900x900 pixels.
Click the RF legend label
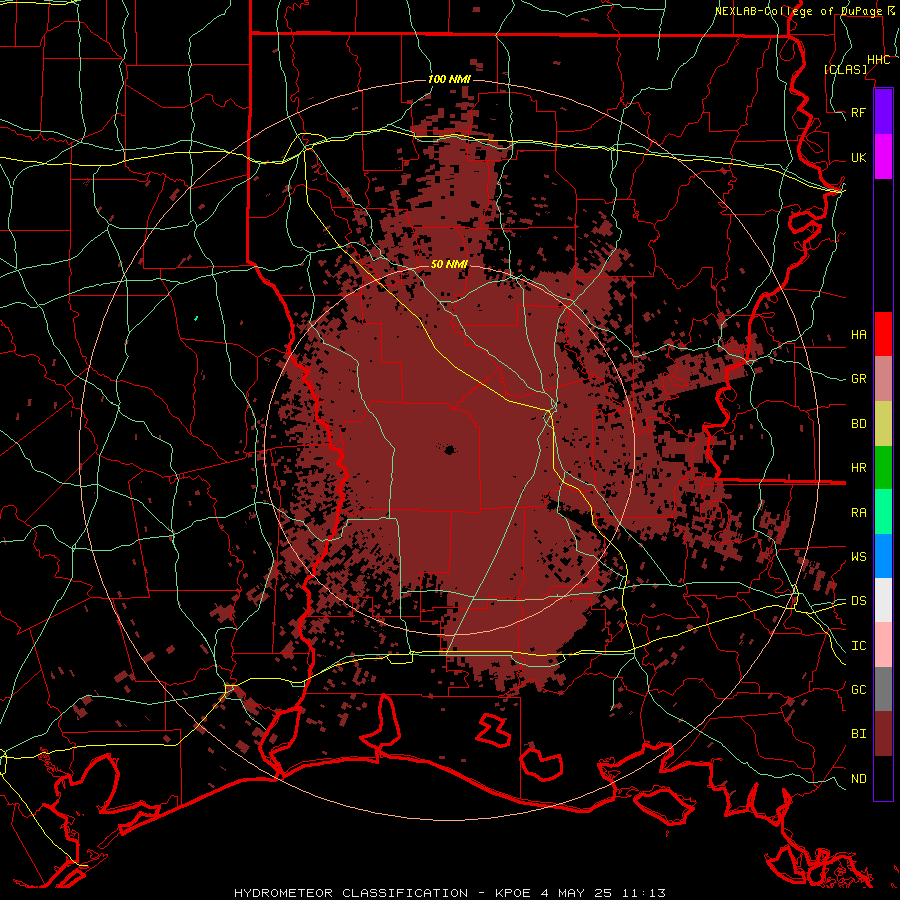(859, 112)
